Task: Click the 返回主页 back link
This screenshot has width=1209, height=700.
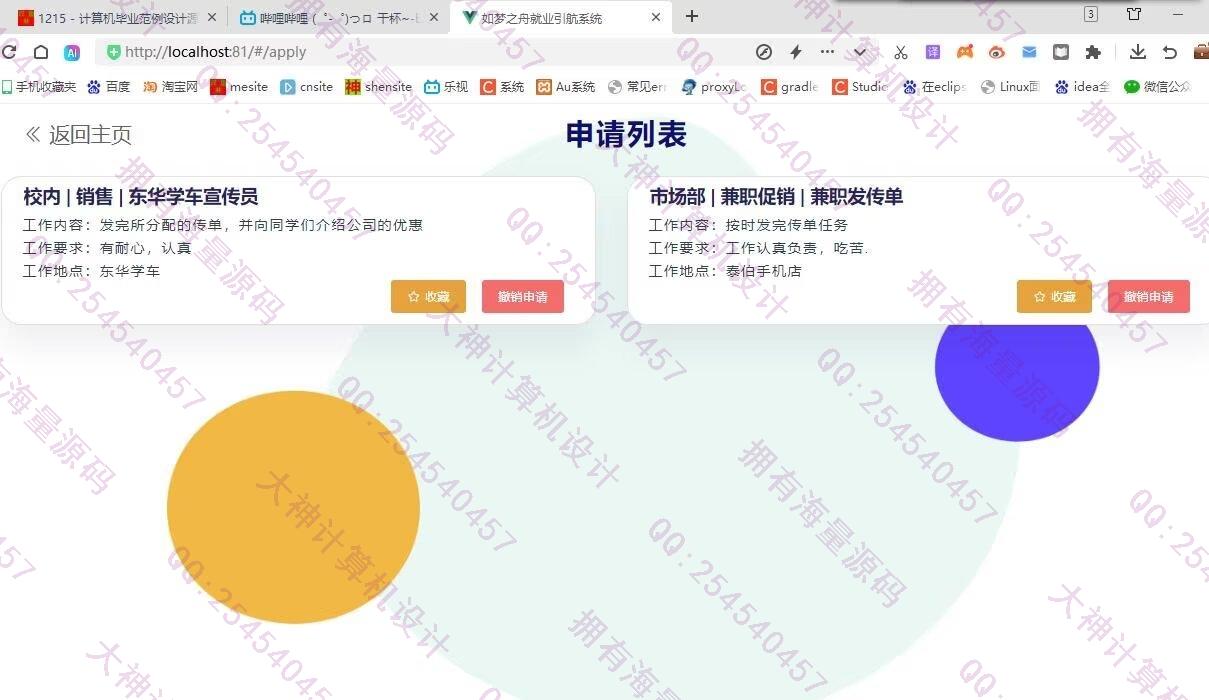Action: coord(79,135)
